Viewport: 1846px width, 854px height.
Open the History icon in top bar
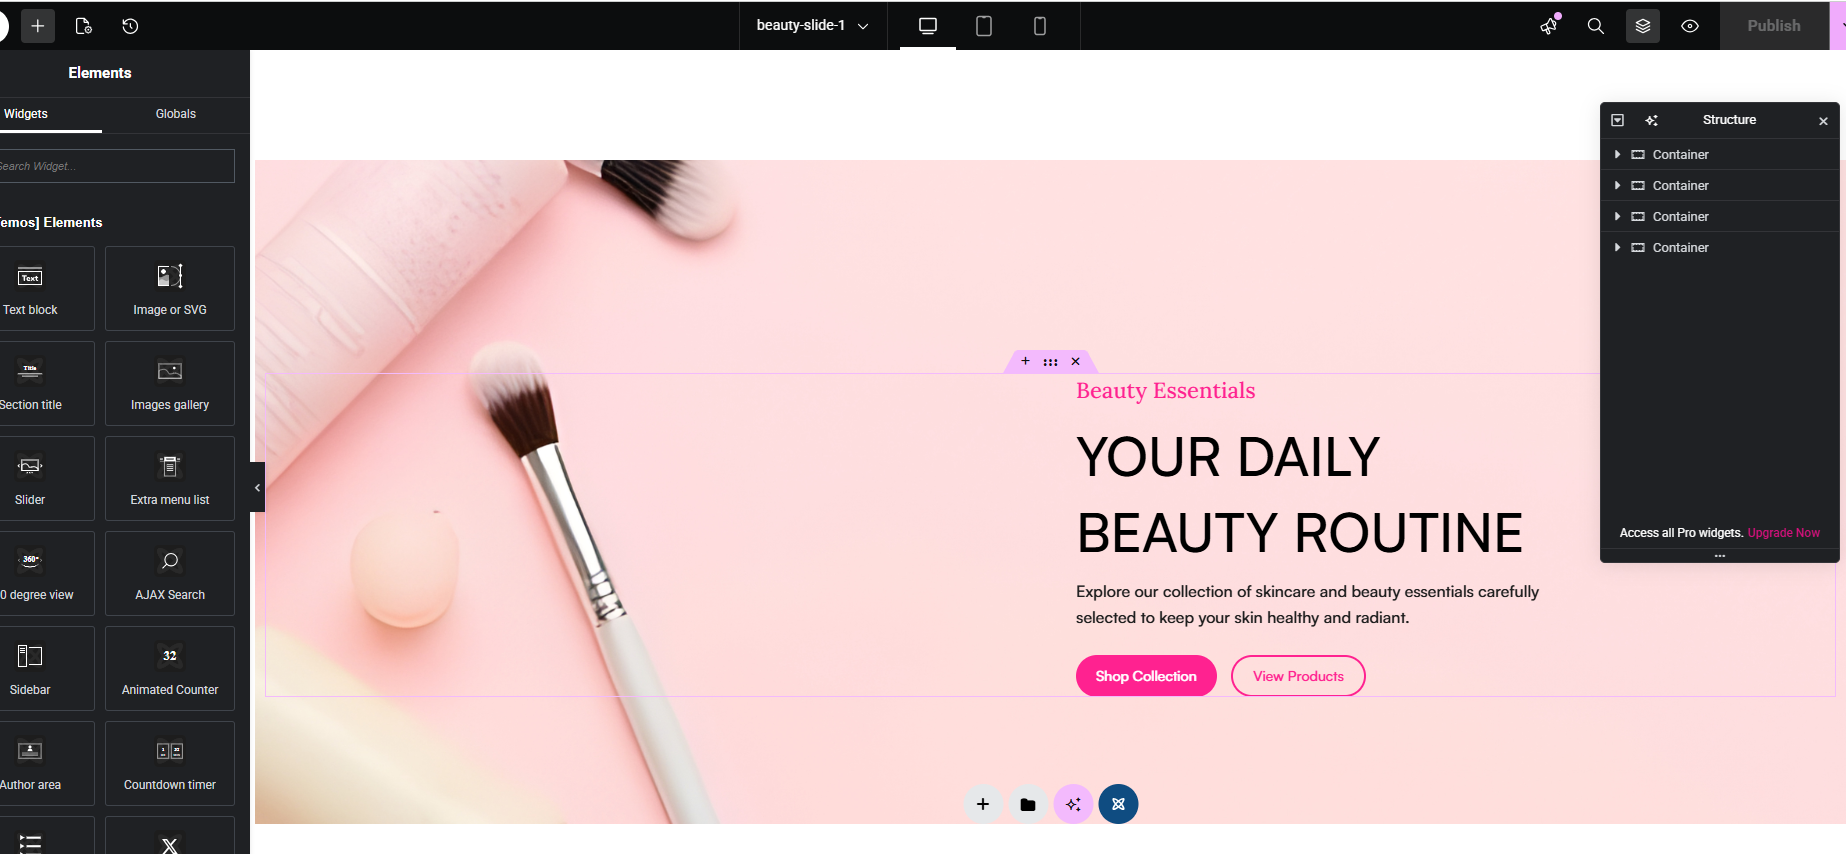coord(130,26)
